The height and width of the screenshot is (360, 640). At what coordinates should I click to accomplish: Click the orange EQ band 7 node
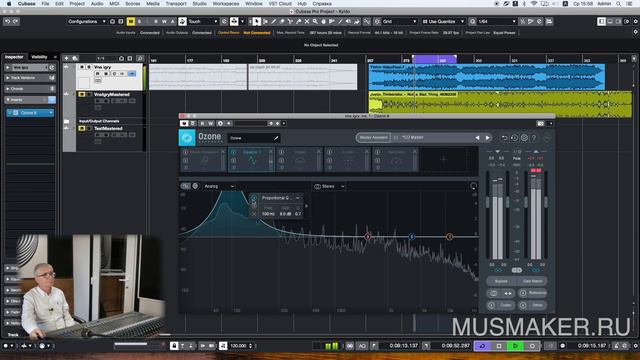(x=449, y=237)
